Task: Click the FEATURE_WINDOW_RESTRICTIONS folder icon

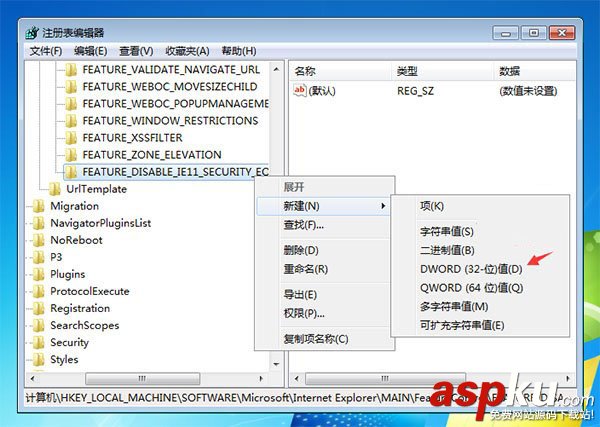Action: (x=71, y=121)
